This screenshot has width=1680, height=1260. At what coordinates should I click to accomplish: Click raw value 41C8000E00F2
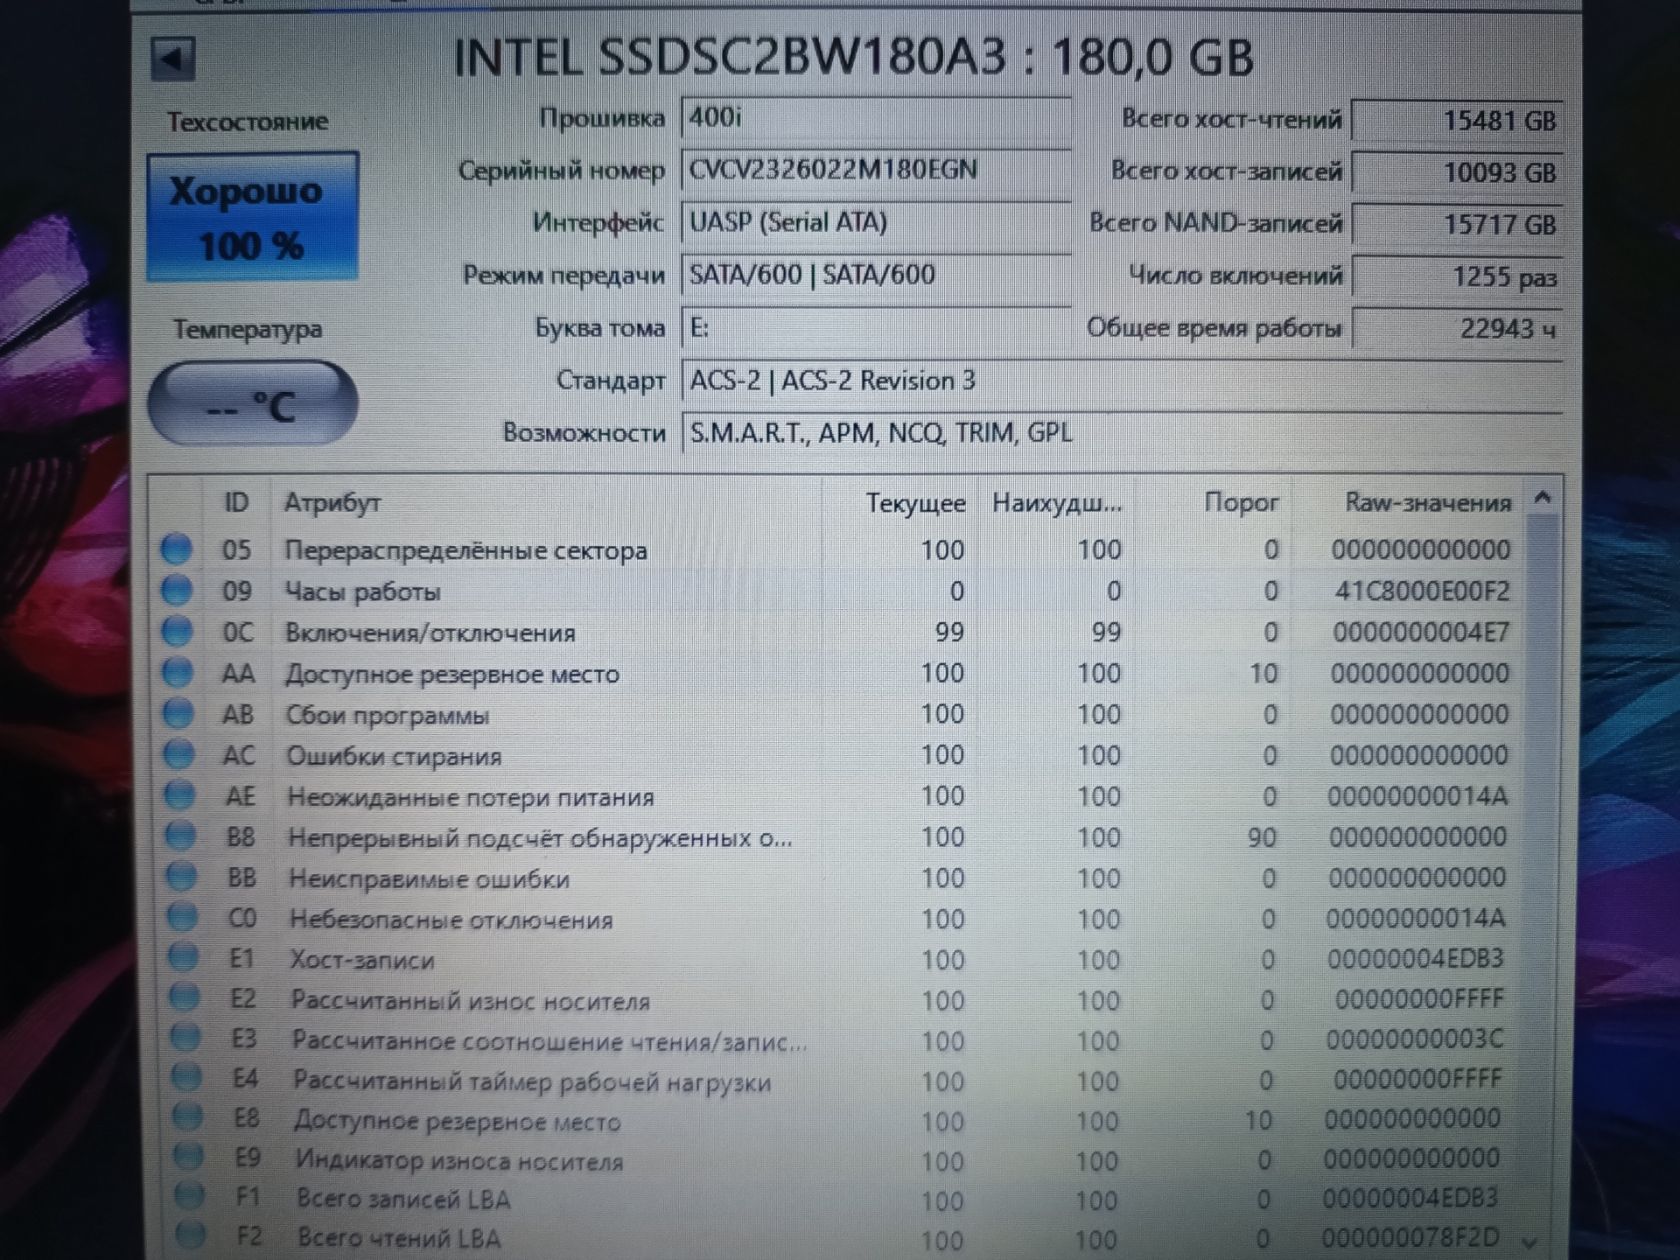pyautogui.click(x=1421, y=591)
